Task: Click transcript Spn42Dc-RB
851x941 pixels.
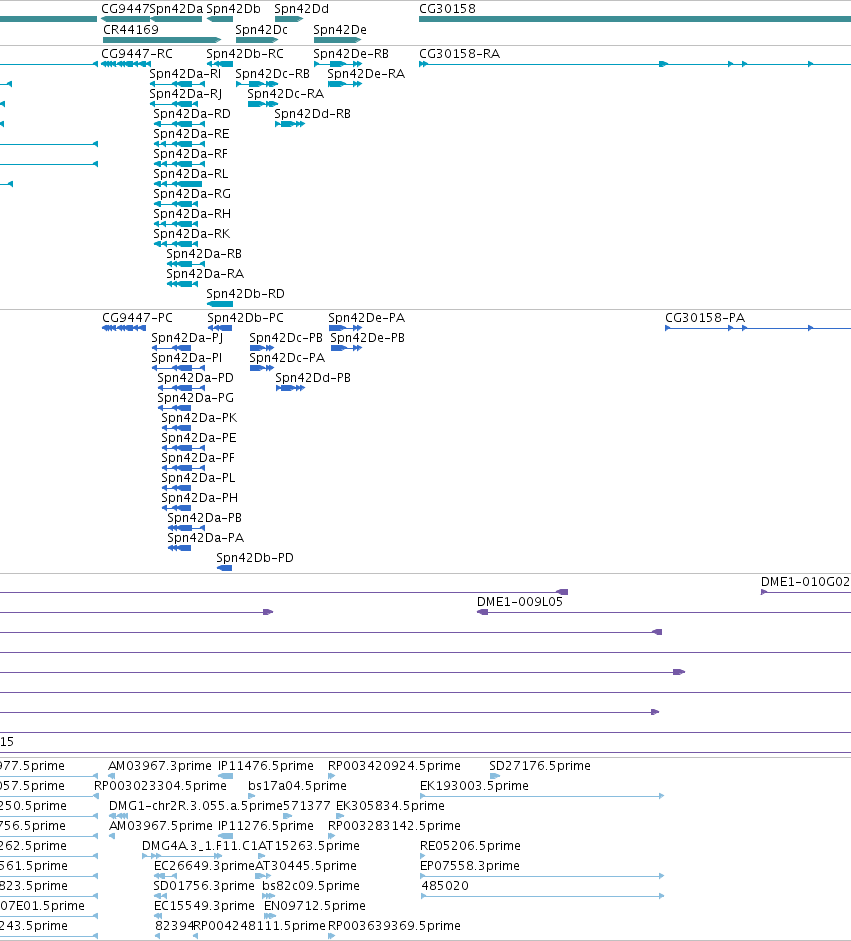Action: click(x=272, y=73)
